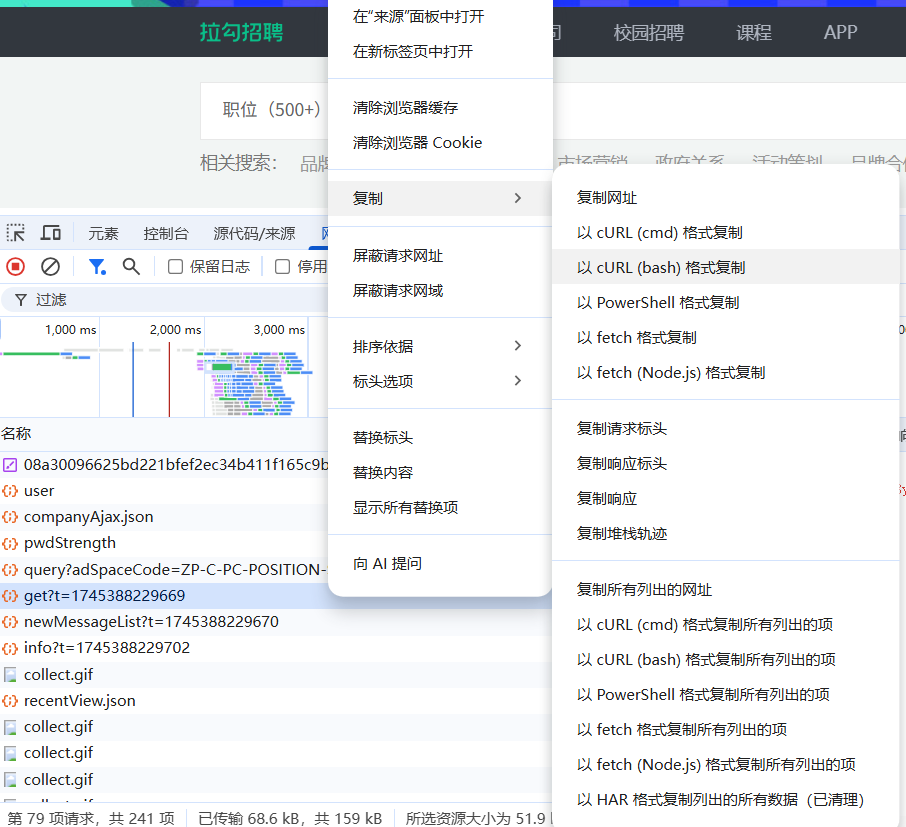Select 清除浏览器缓存 from context menu

pos(405,107)
